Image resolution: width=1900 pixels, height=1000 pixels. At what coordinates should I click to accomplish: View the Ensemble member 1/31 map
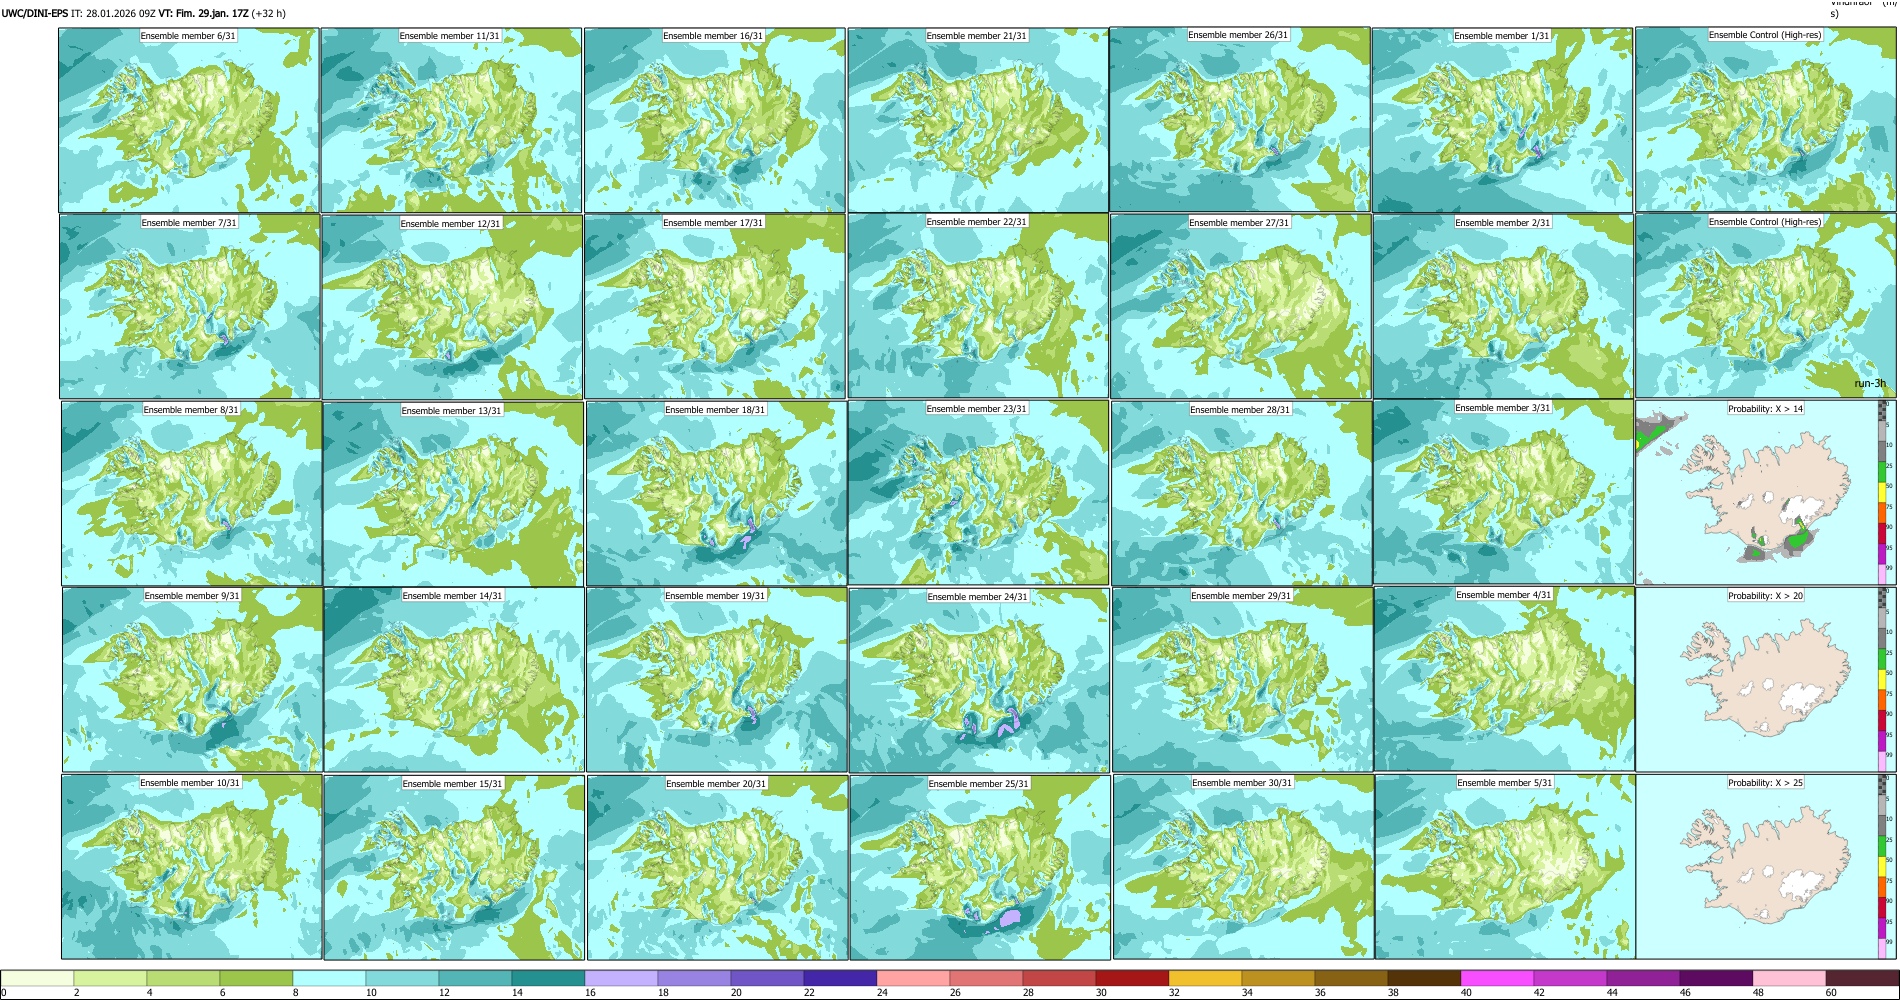1502,120
